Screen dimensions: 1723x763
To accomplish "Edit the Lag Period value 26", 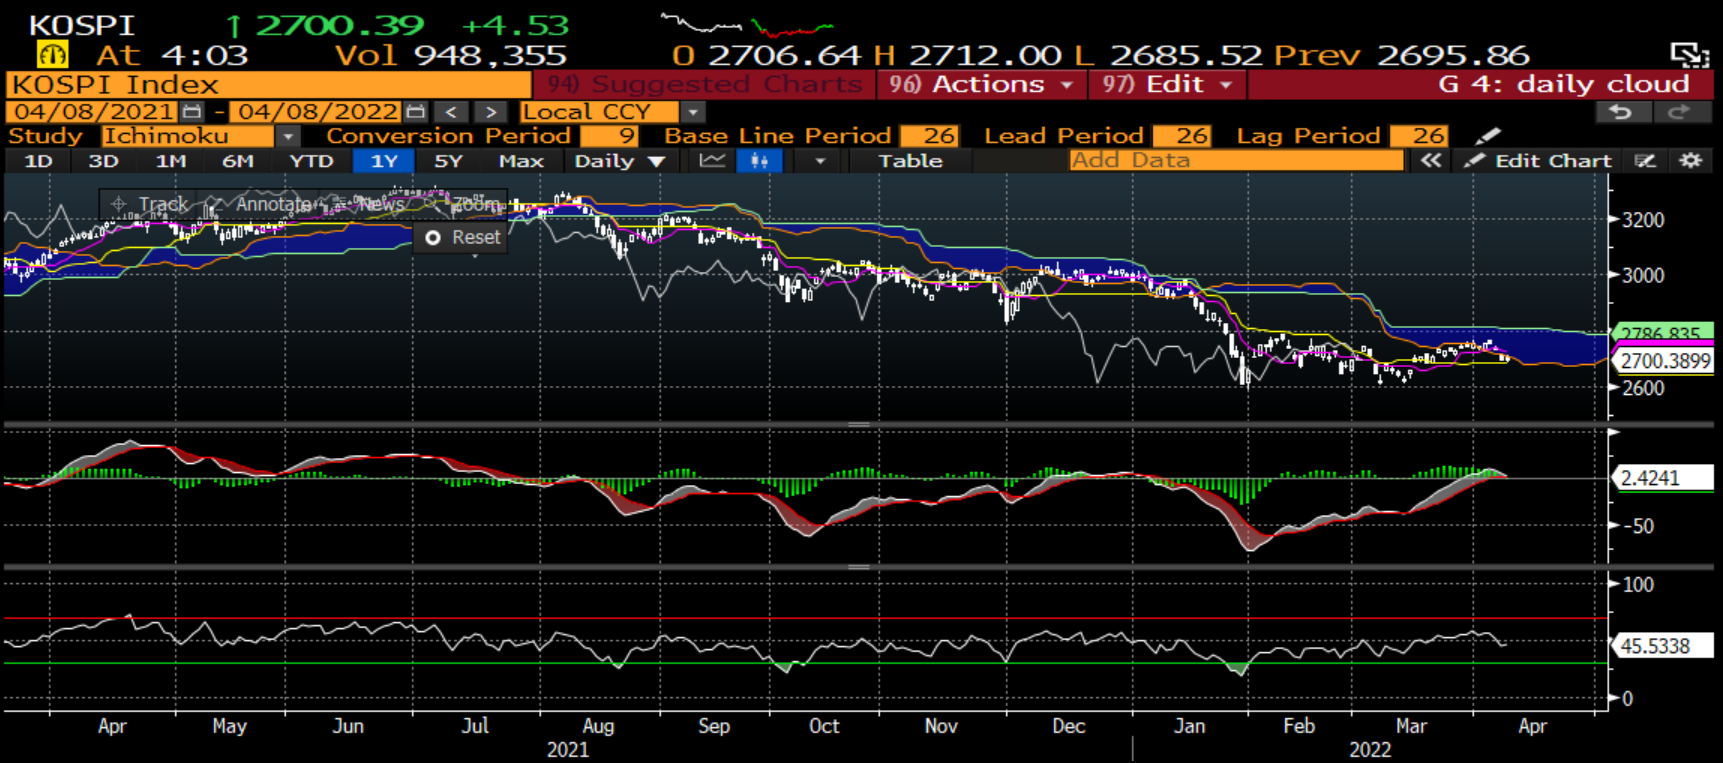I will 1418,136.
